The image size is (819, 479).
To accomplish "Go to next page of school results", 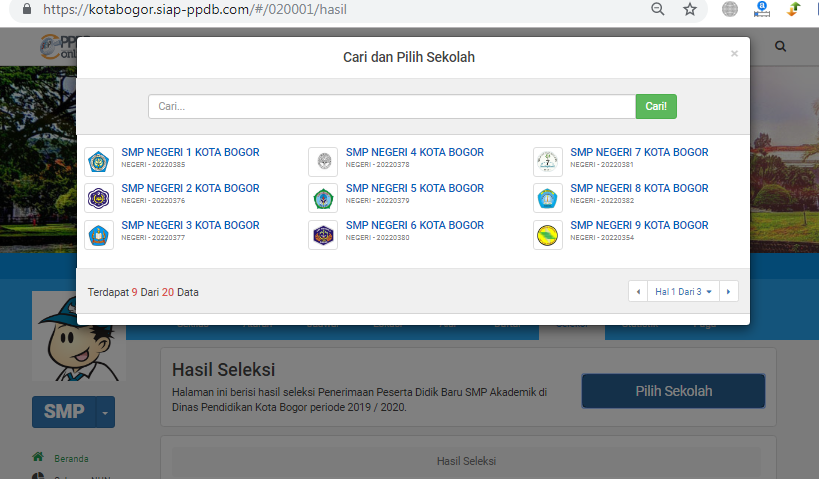I will point(729,291).
